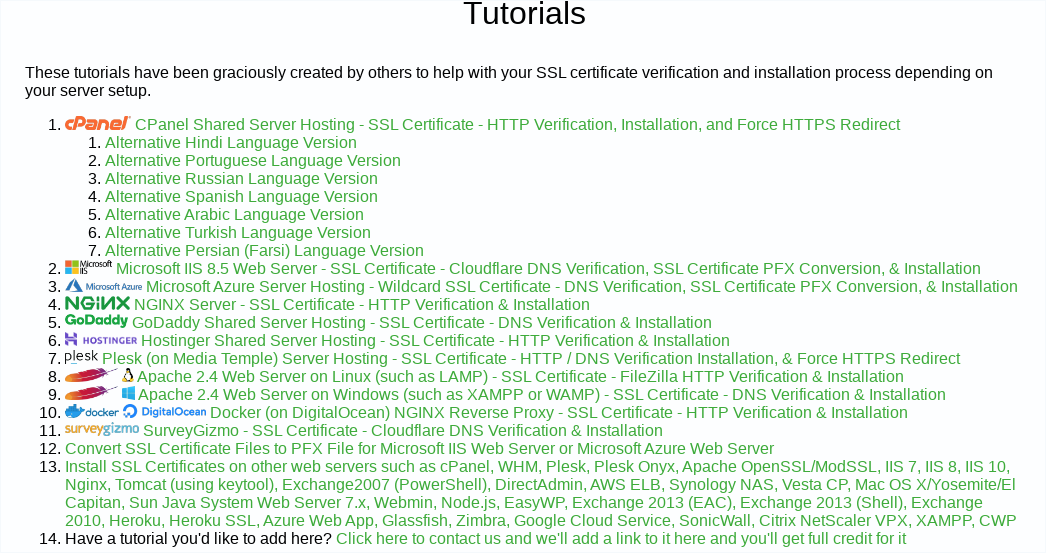Open Alternative Persian (Farsi) Language Version
1046x554 pixels.
pos(264,251)
